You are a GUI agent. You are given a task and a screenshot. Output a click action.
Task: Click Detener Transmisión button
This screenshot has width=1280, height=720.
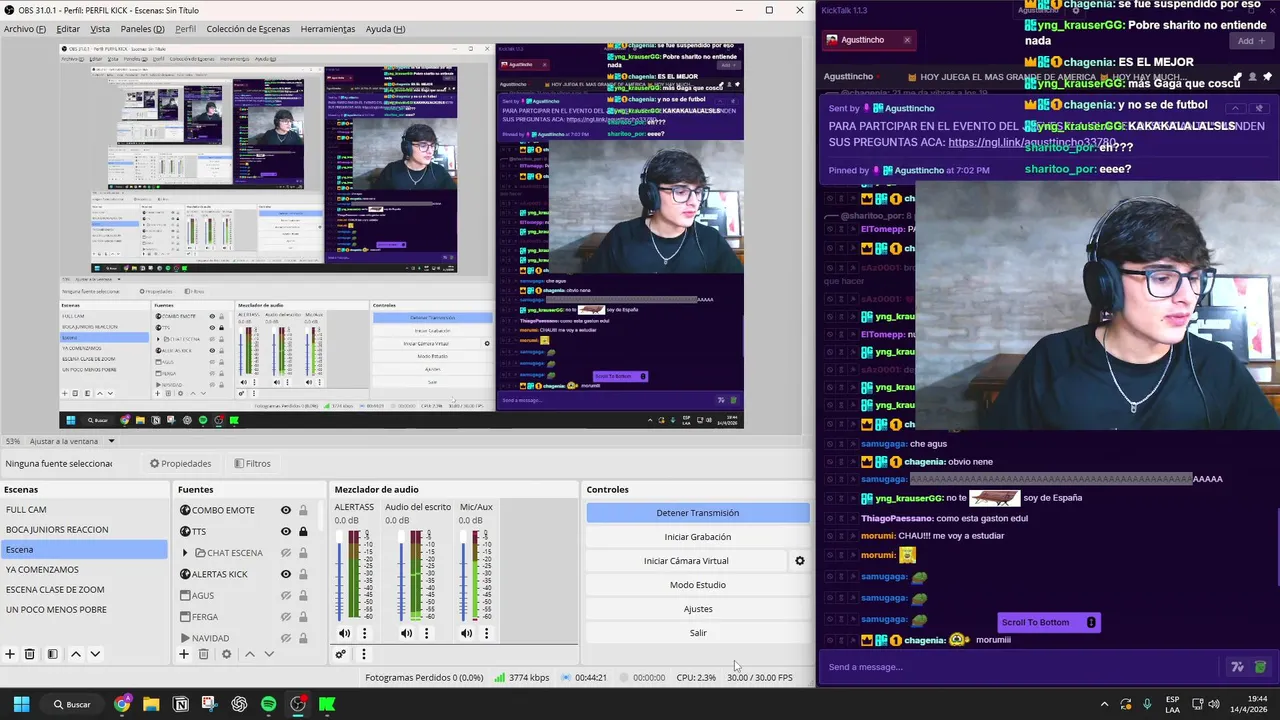click(698, 513)
